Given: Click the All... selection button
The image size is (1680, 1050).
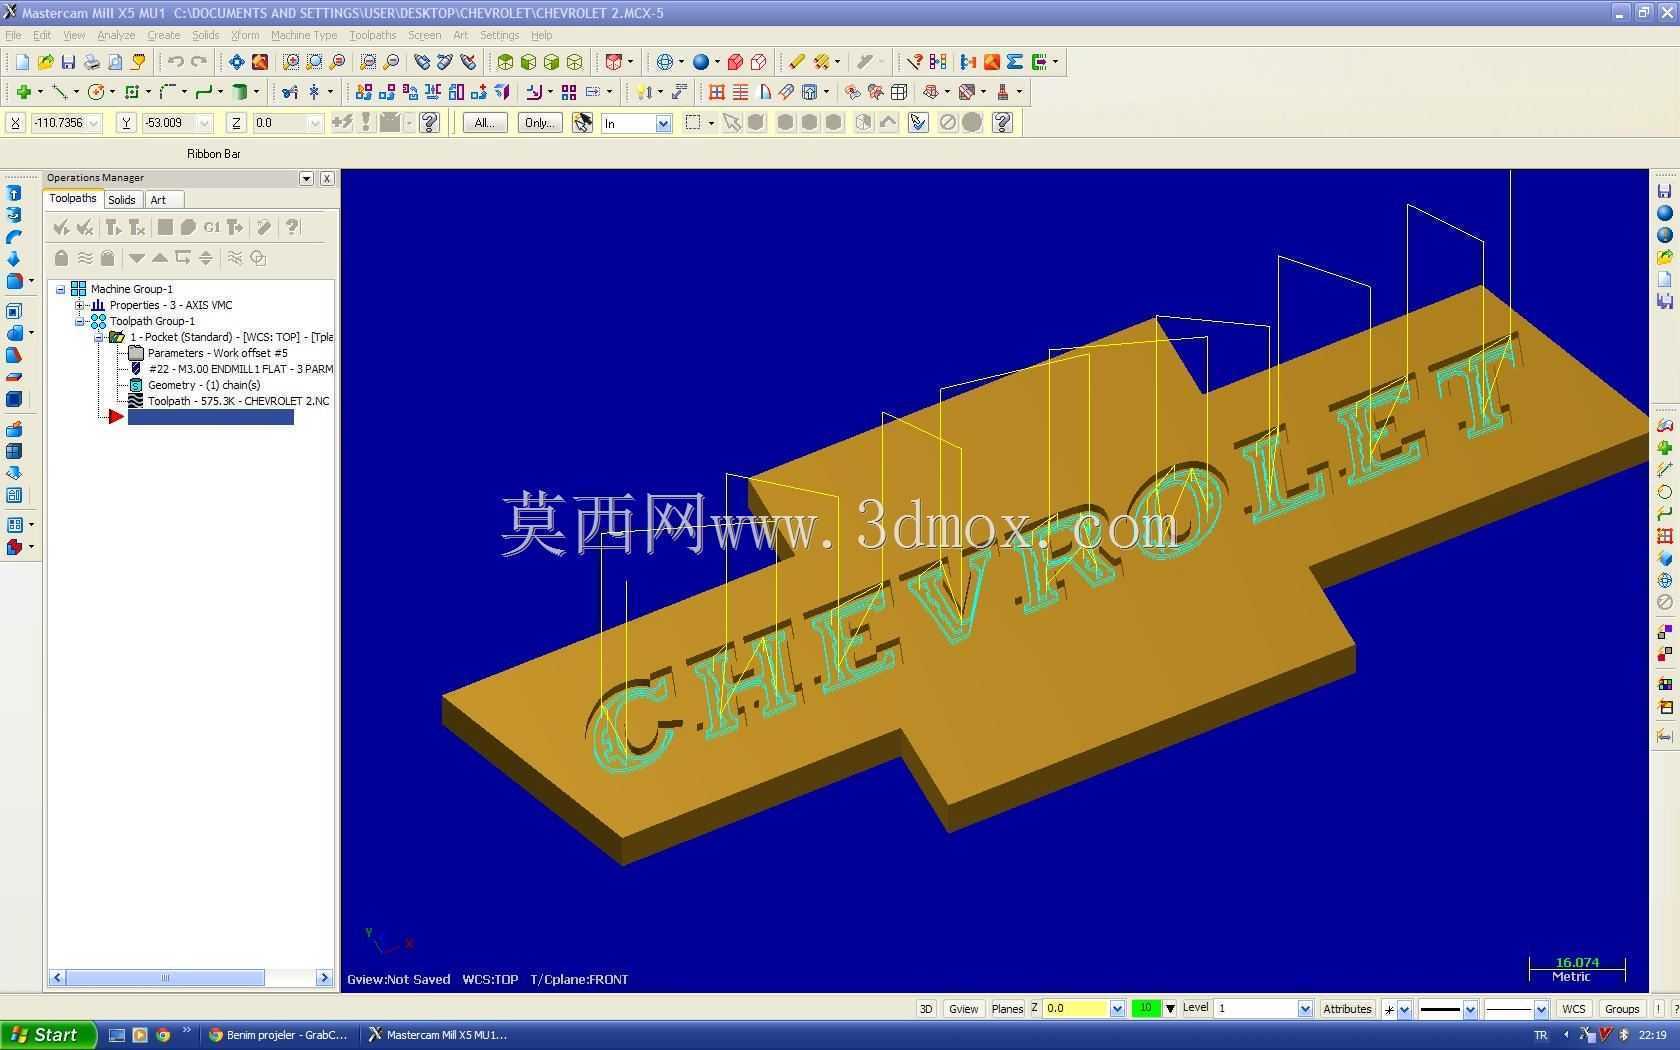Looking at the screenshot, I should click(485, 123).
